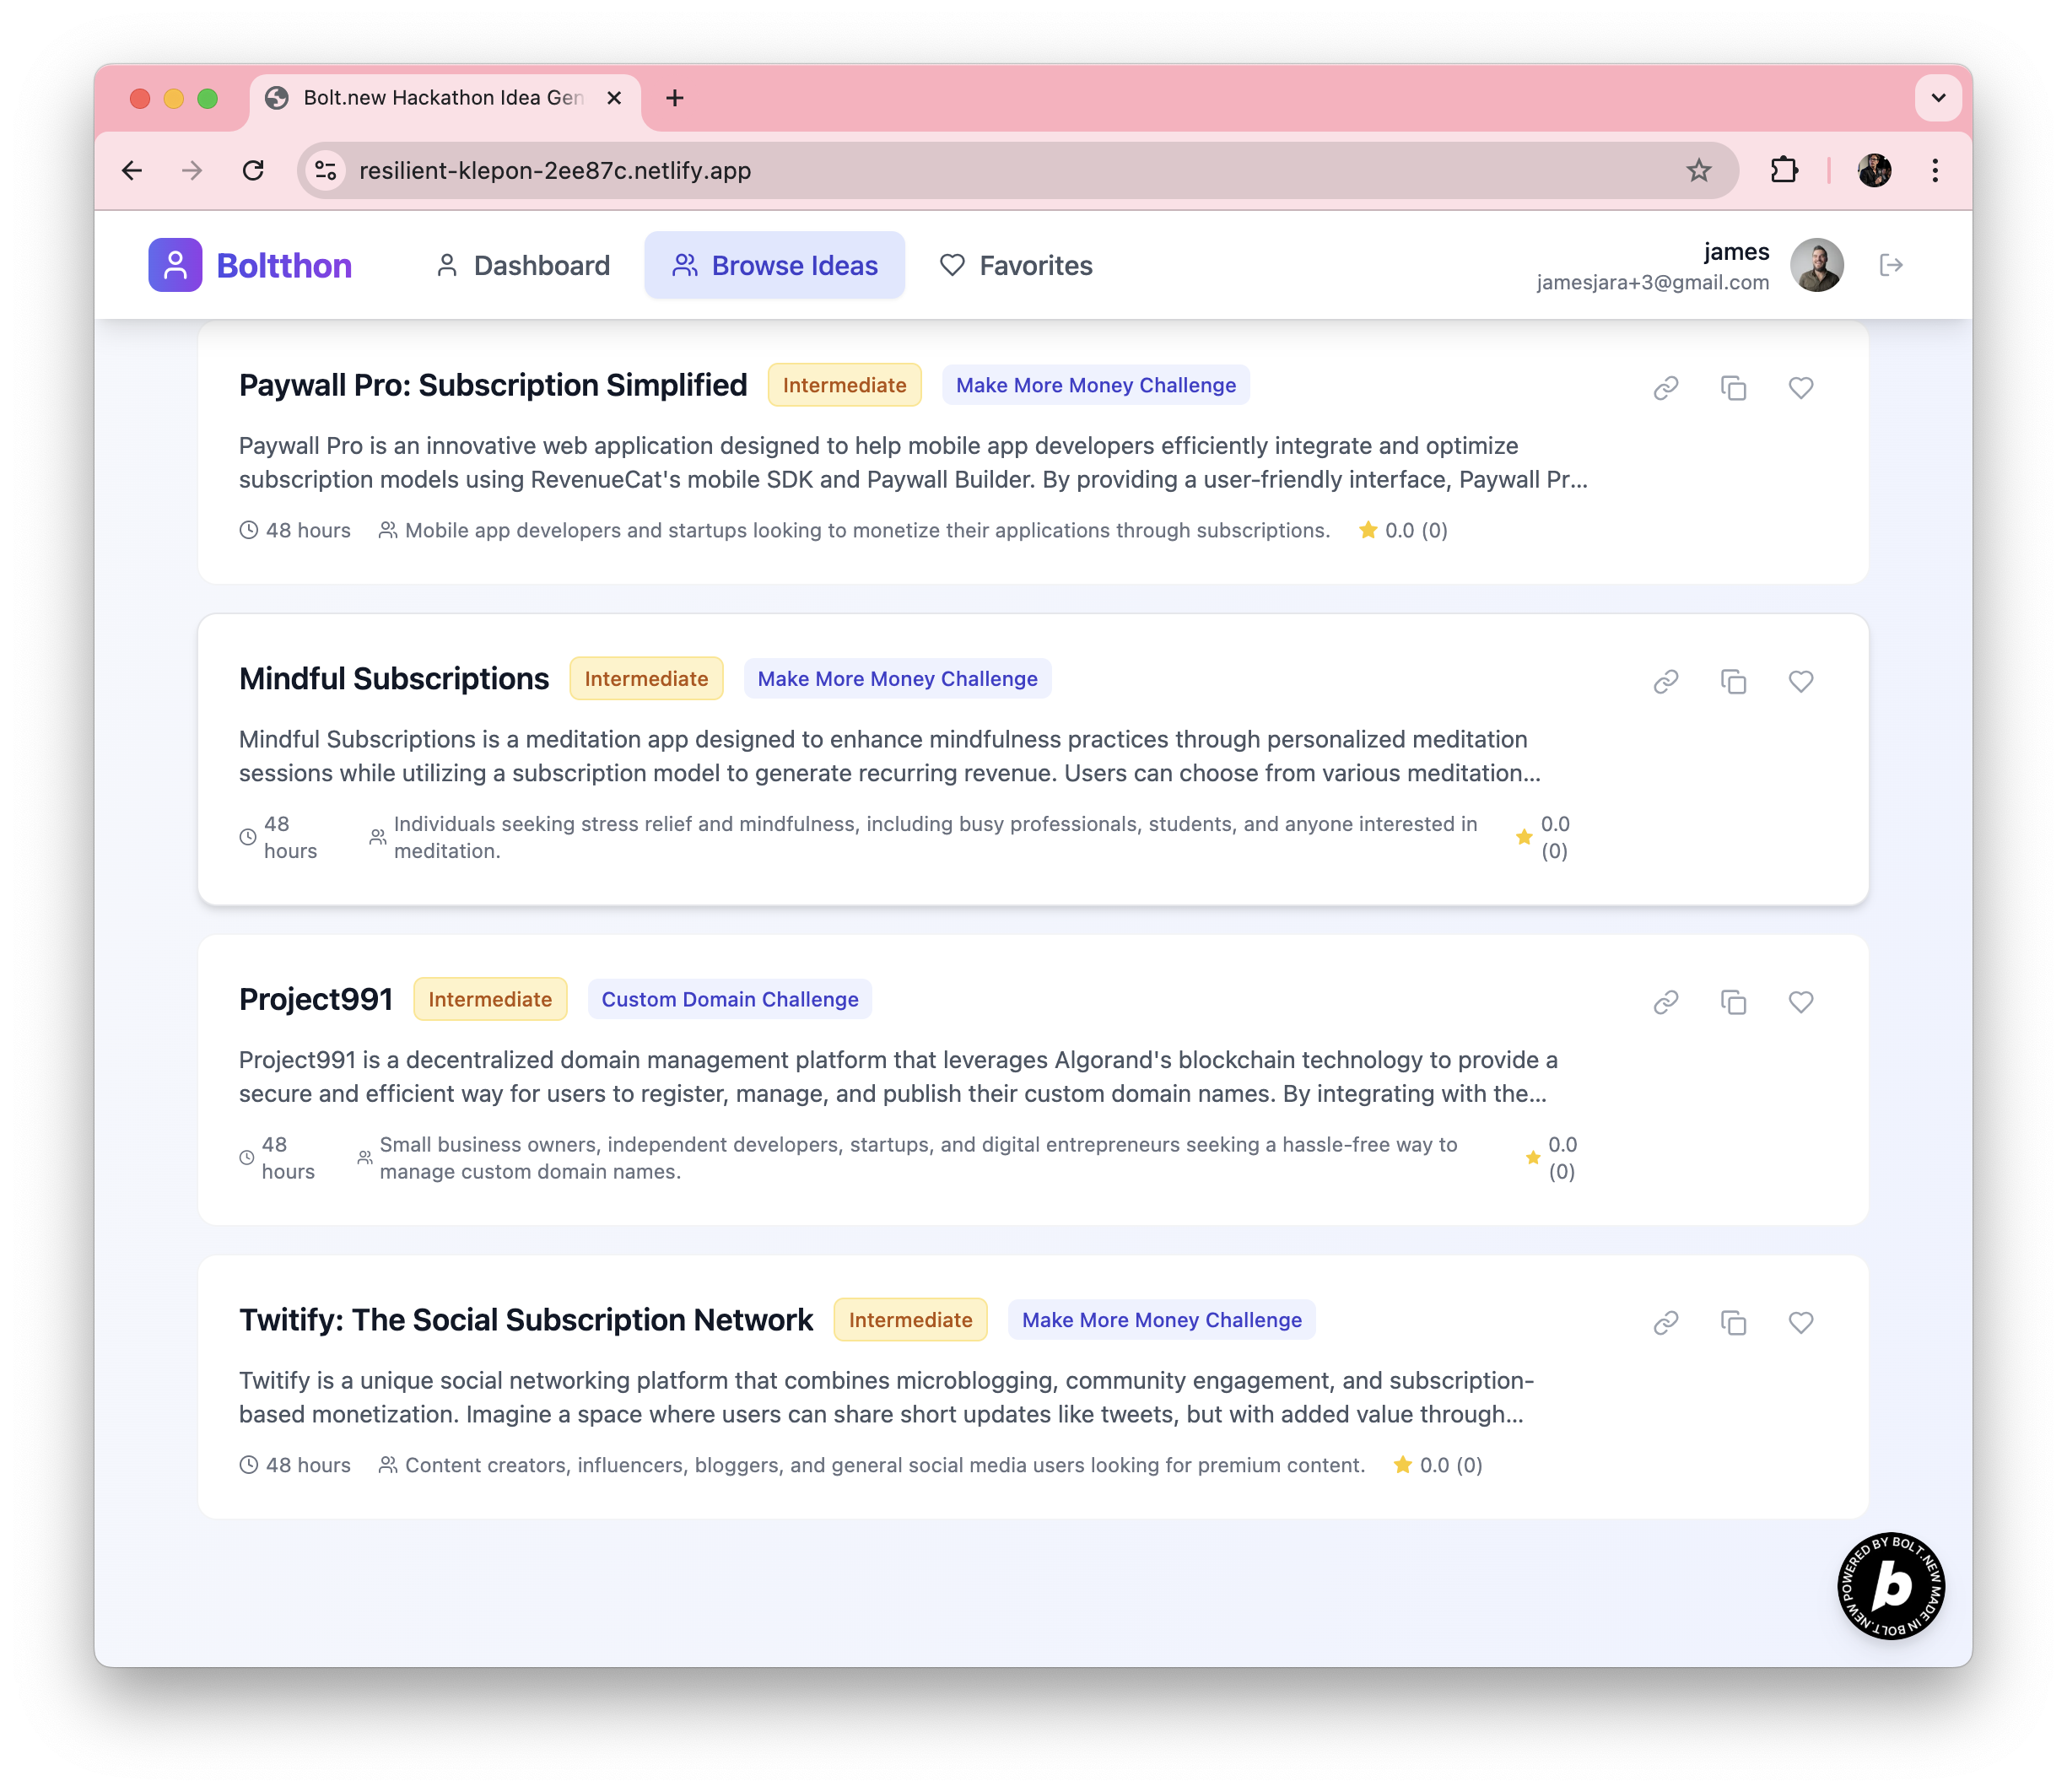Open Mindful Subscriptions idea title

click(394, 679)
